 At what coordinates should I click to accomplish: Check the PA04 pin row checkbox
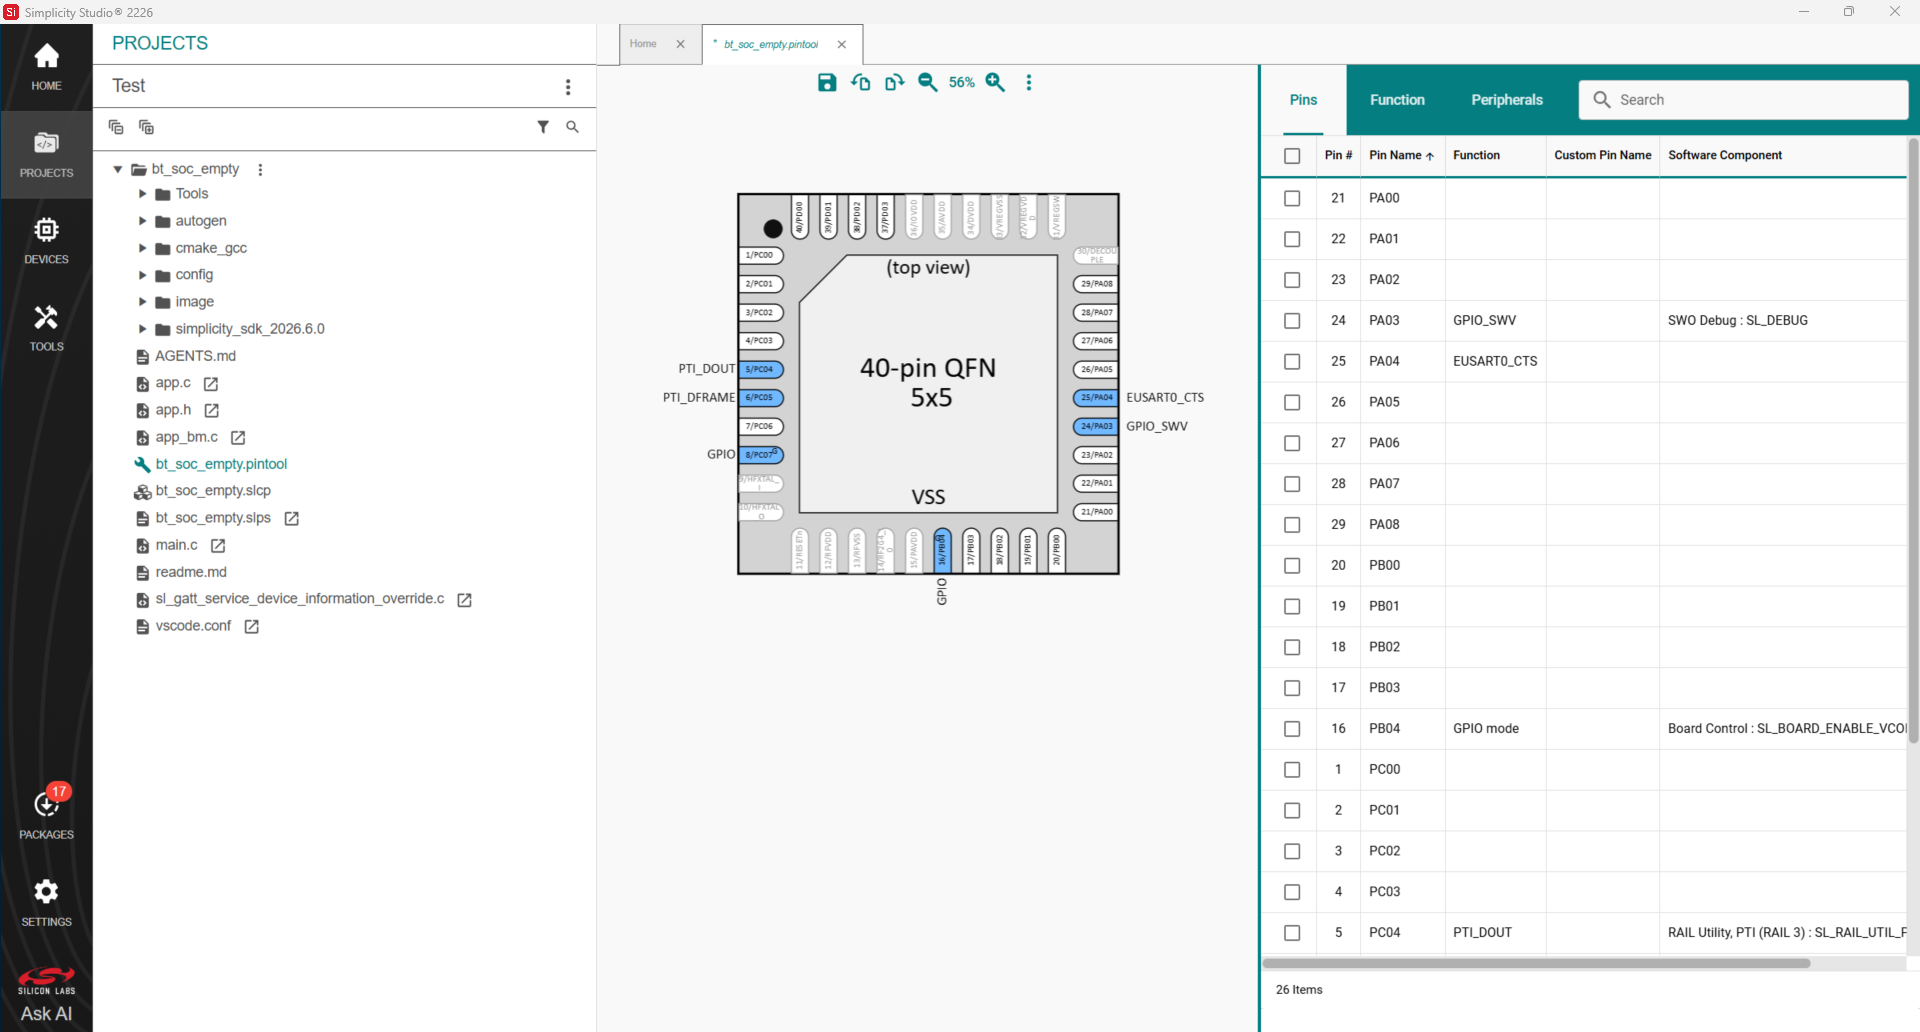point(1292,362)
